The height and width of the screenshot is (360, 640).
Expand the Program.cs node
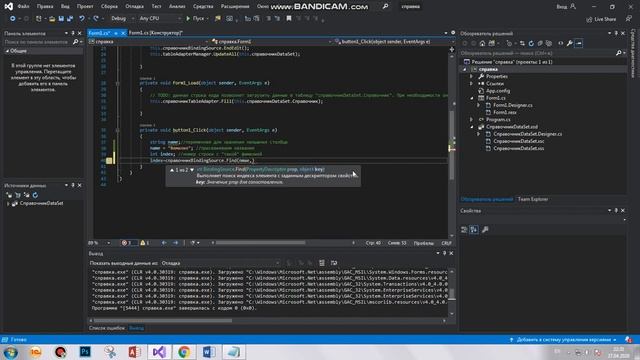click(x=471, y=120)
